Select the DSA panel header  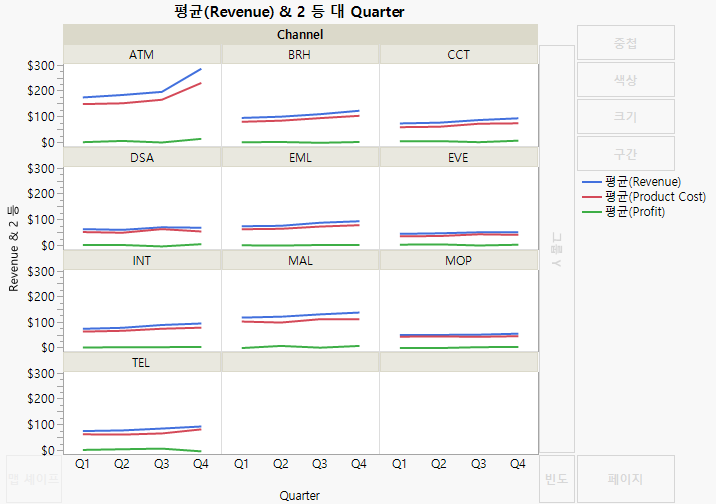(142, 158)
